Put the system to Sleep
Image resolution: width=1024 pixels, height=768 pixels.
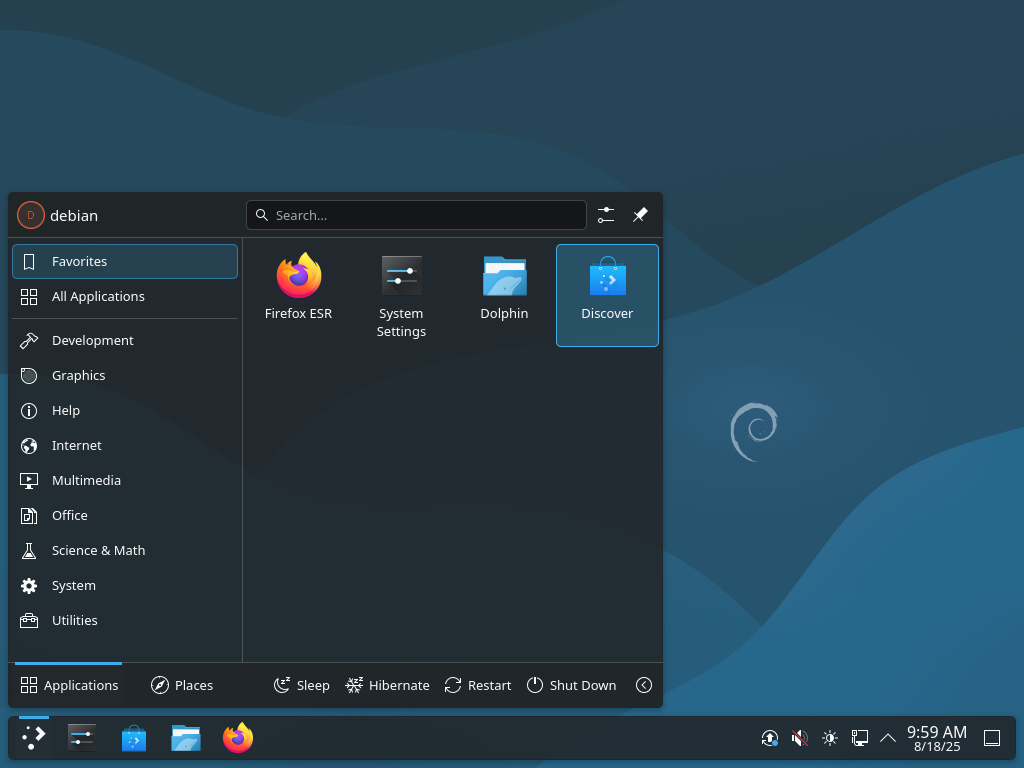302,685
